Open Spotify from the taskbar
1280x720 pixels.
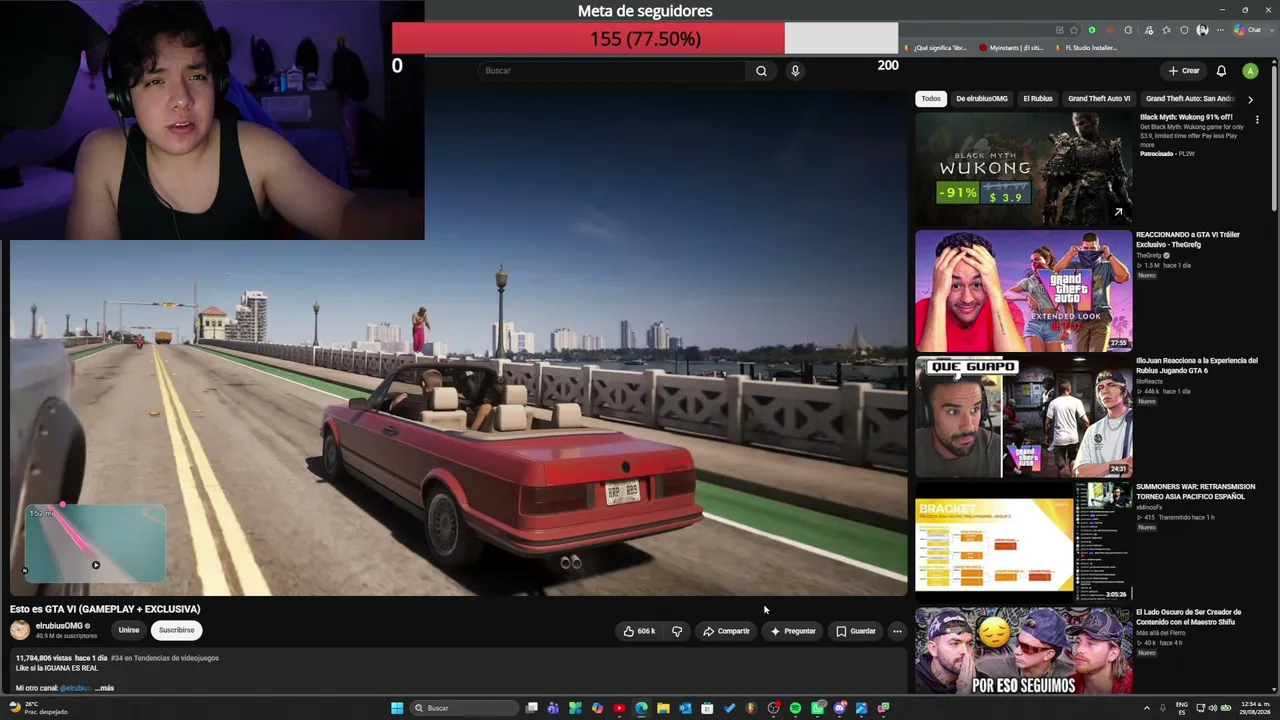tap(795, 708)
